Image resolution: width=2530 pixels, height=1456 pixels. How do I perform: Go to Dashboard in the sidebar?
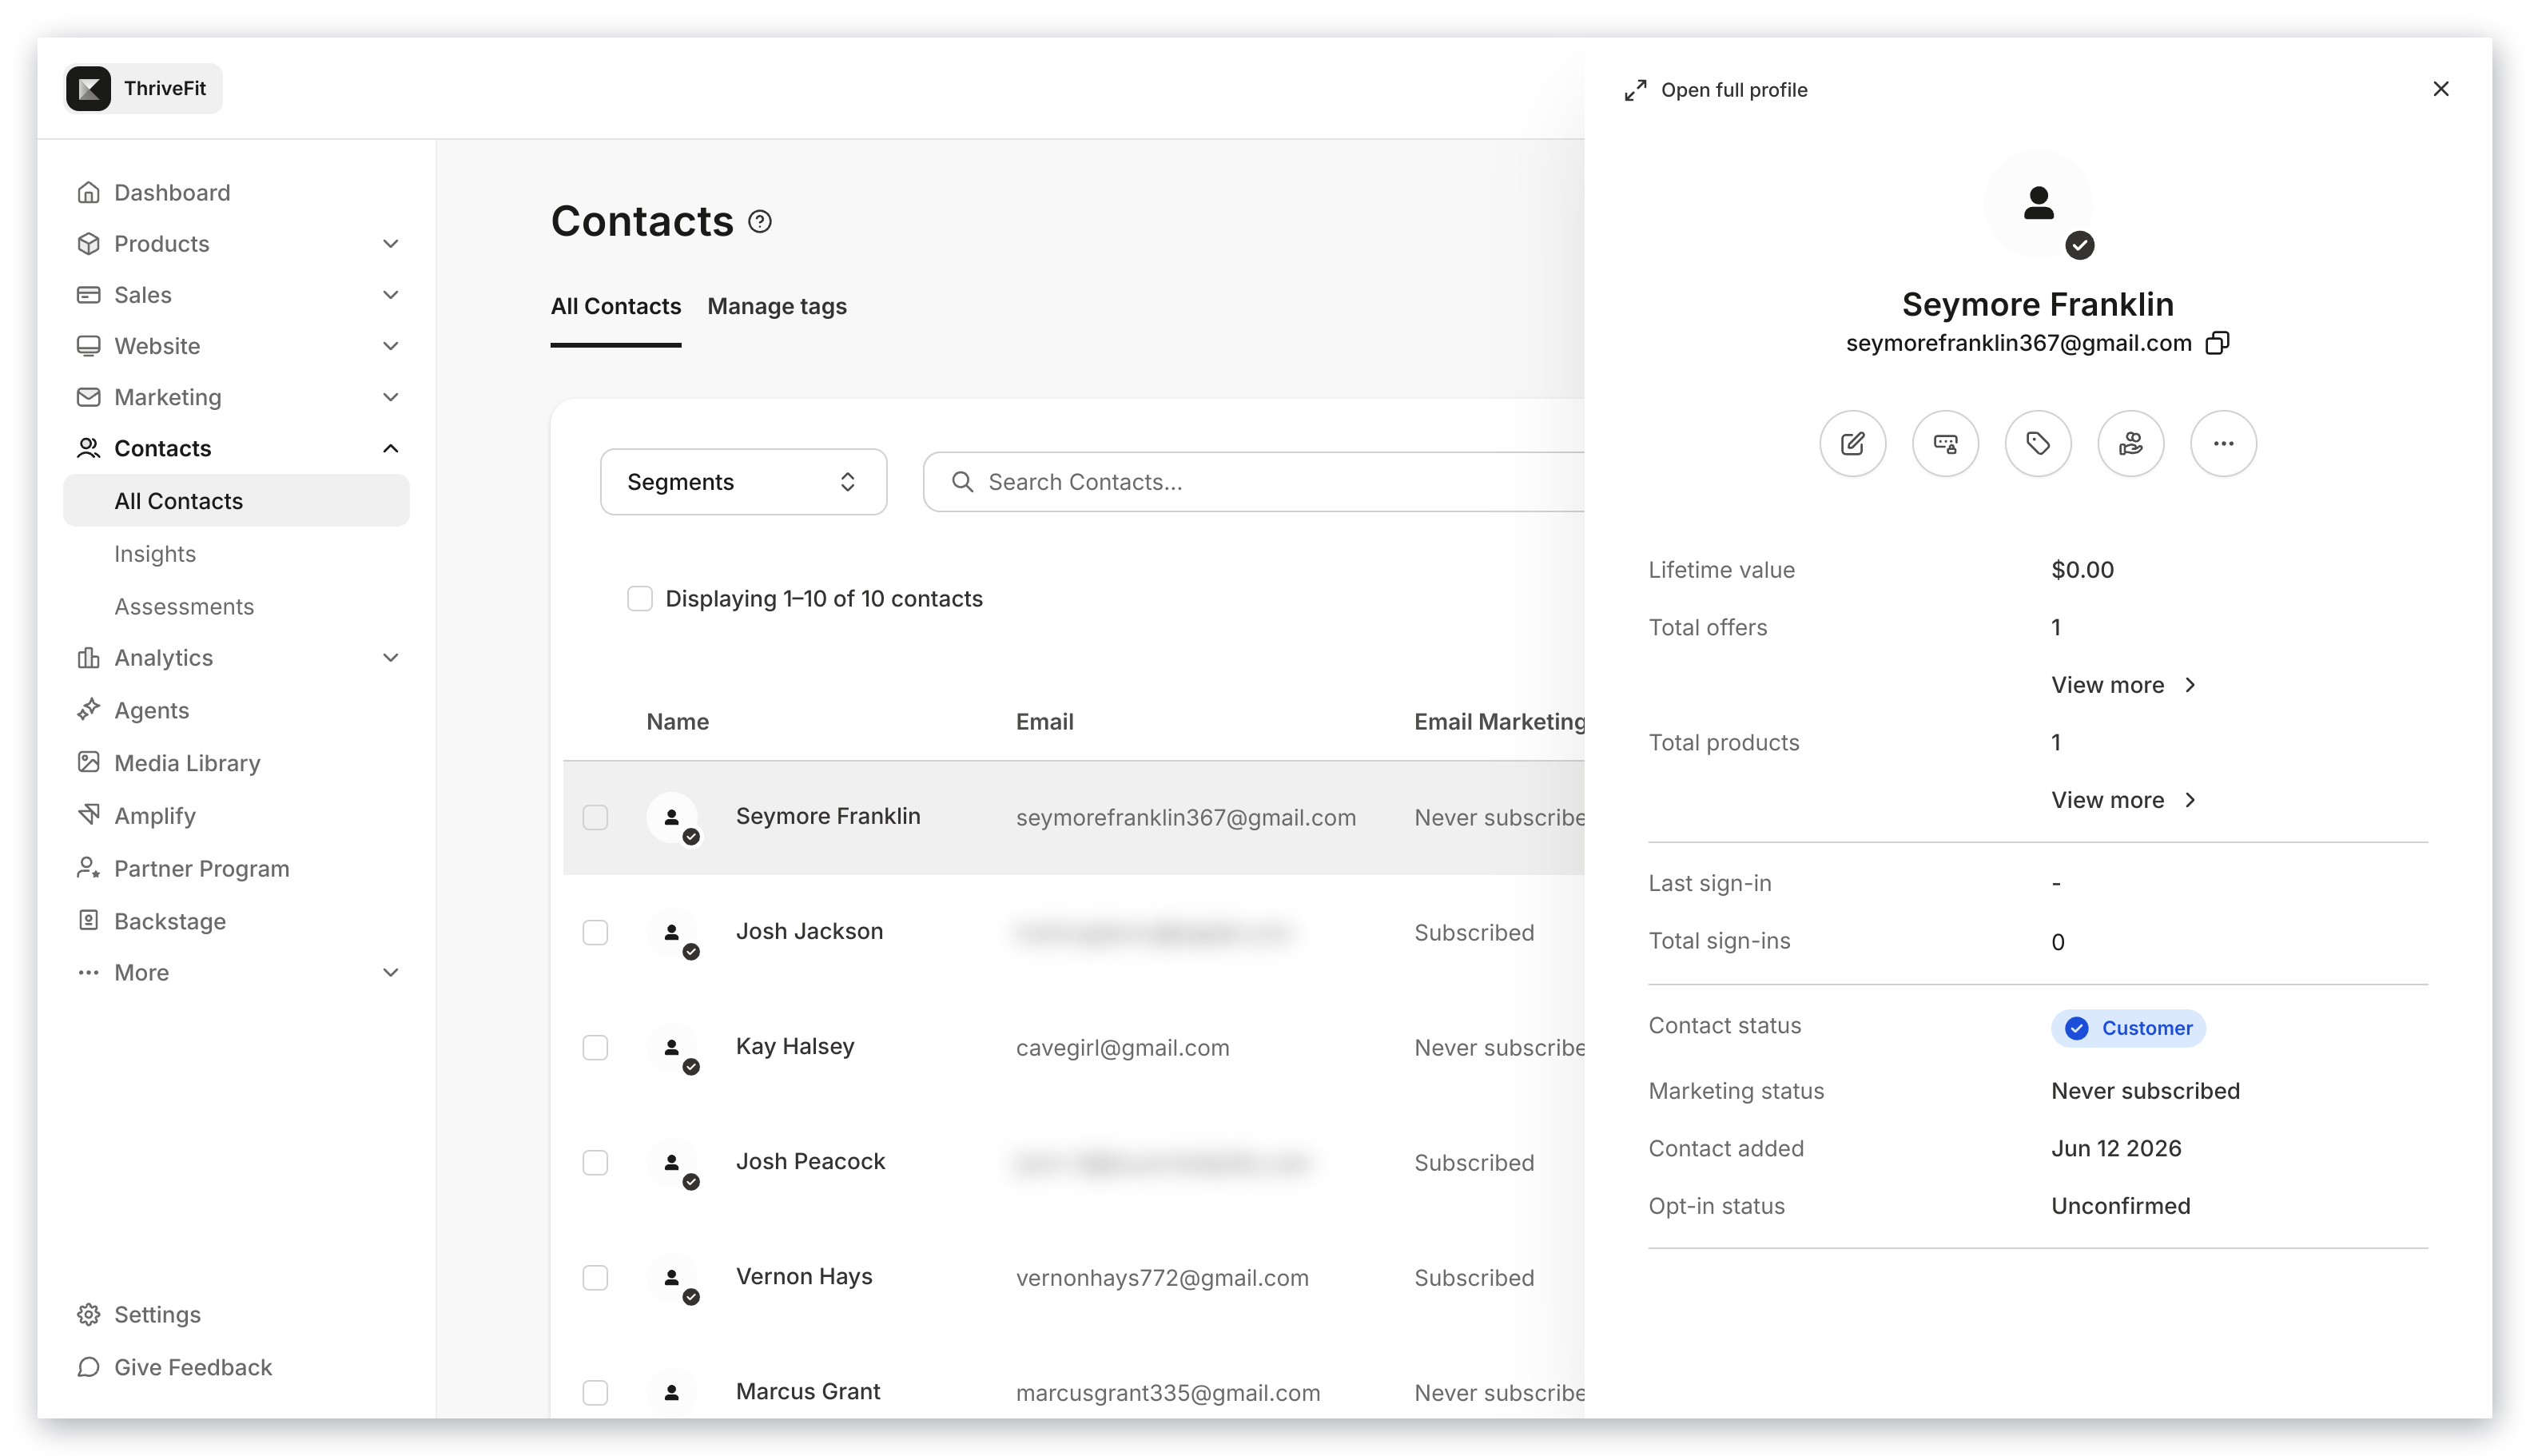click(x=172, y=192)
